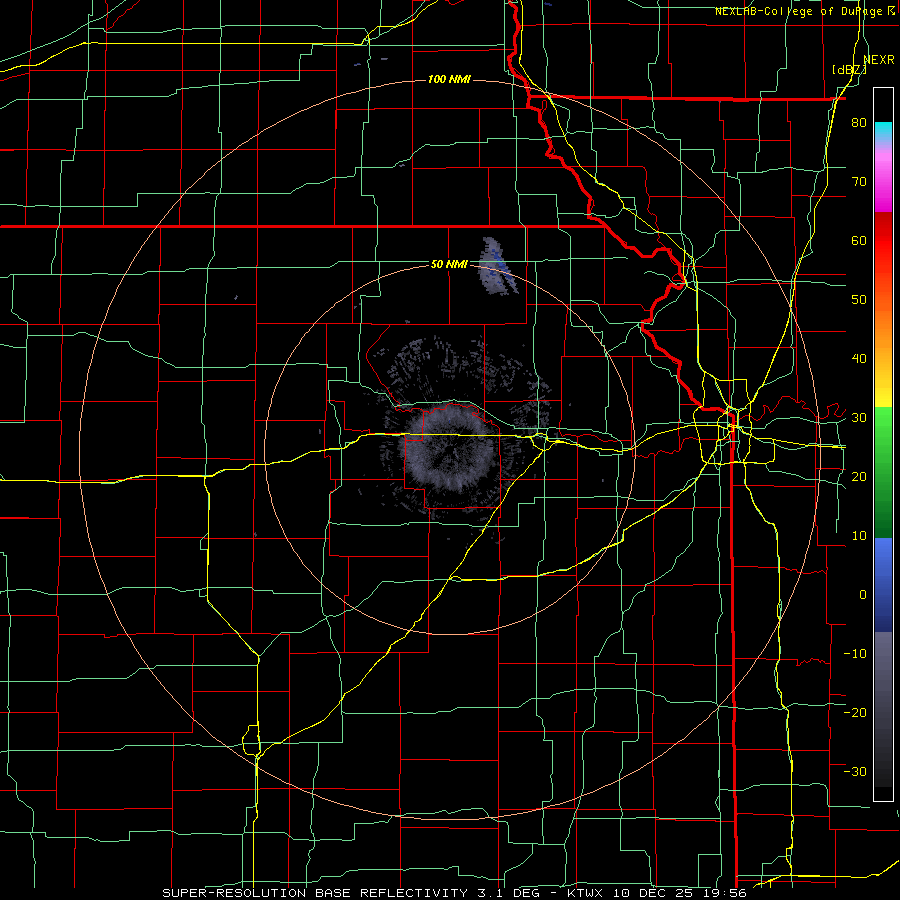Click the blue echo patch near 50 NMI label
The height and width of the screenshot is (900, 900).
click(x=497, y=266)
